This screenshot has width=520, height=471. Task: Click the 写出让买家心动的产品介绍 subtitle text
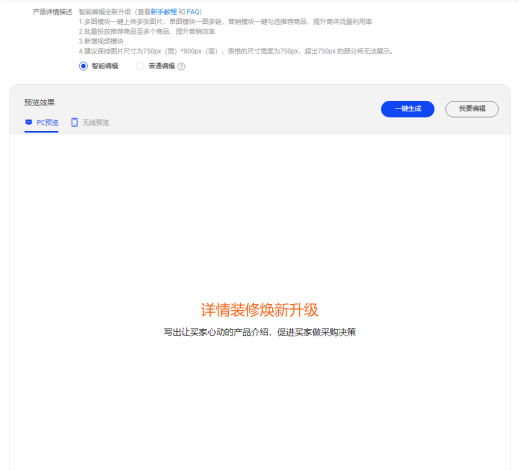click(x=260, y=332)
